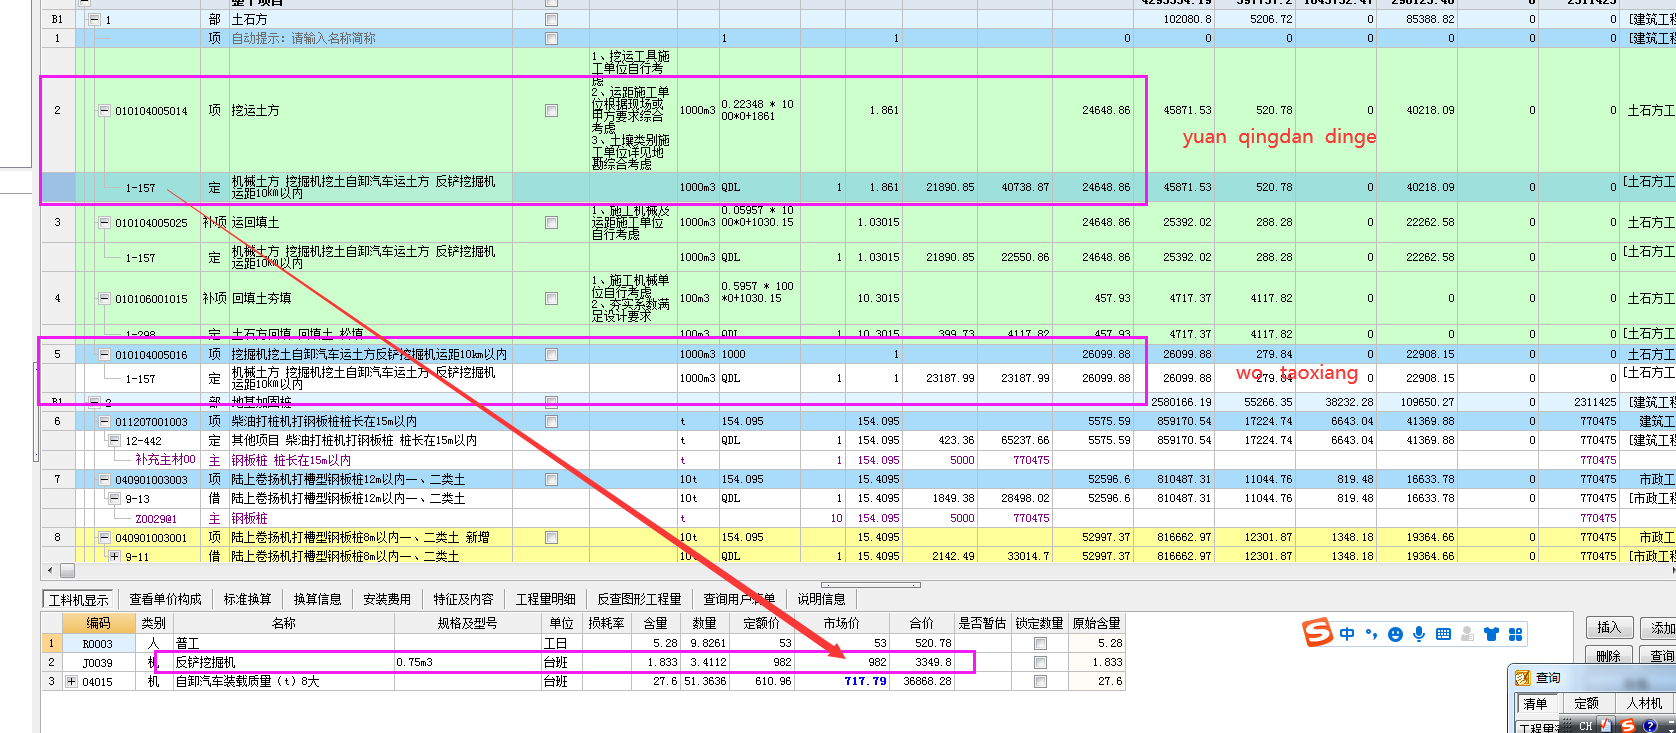Select code cell J0039 in bottom table
This screenshot has height=733, width=1676.
point(98,662)
